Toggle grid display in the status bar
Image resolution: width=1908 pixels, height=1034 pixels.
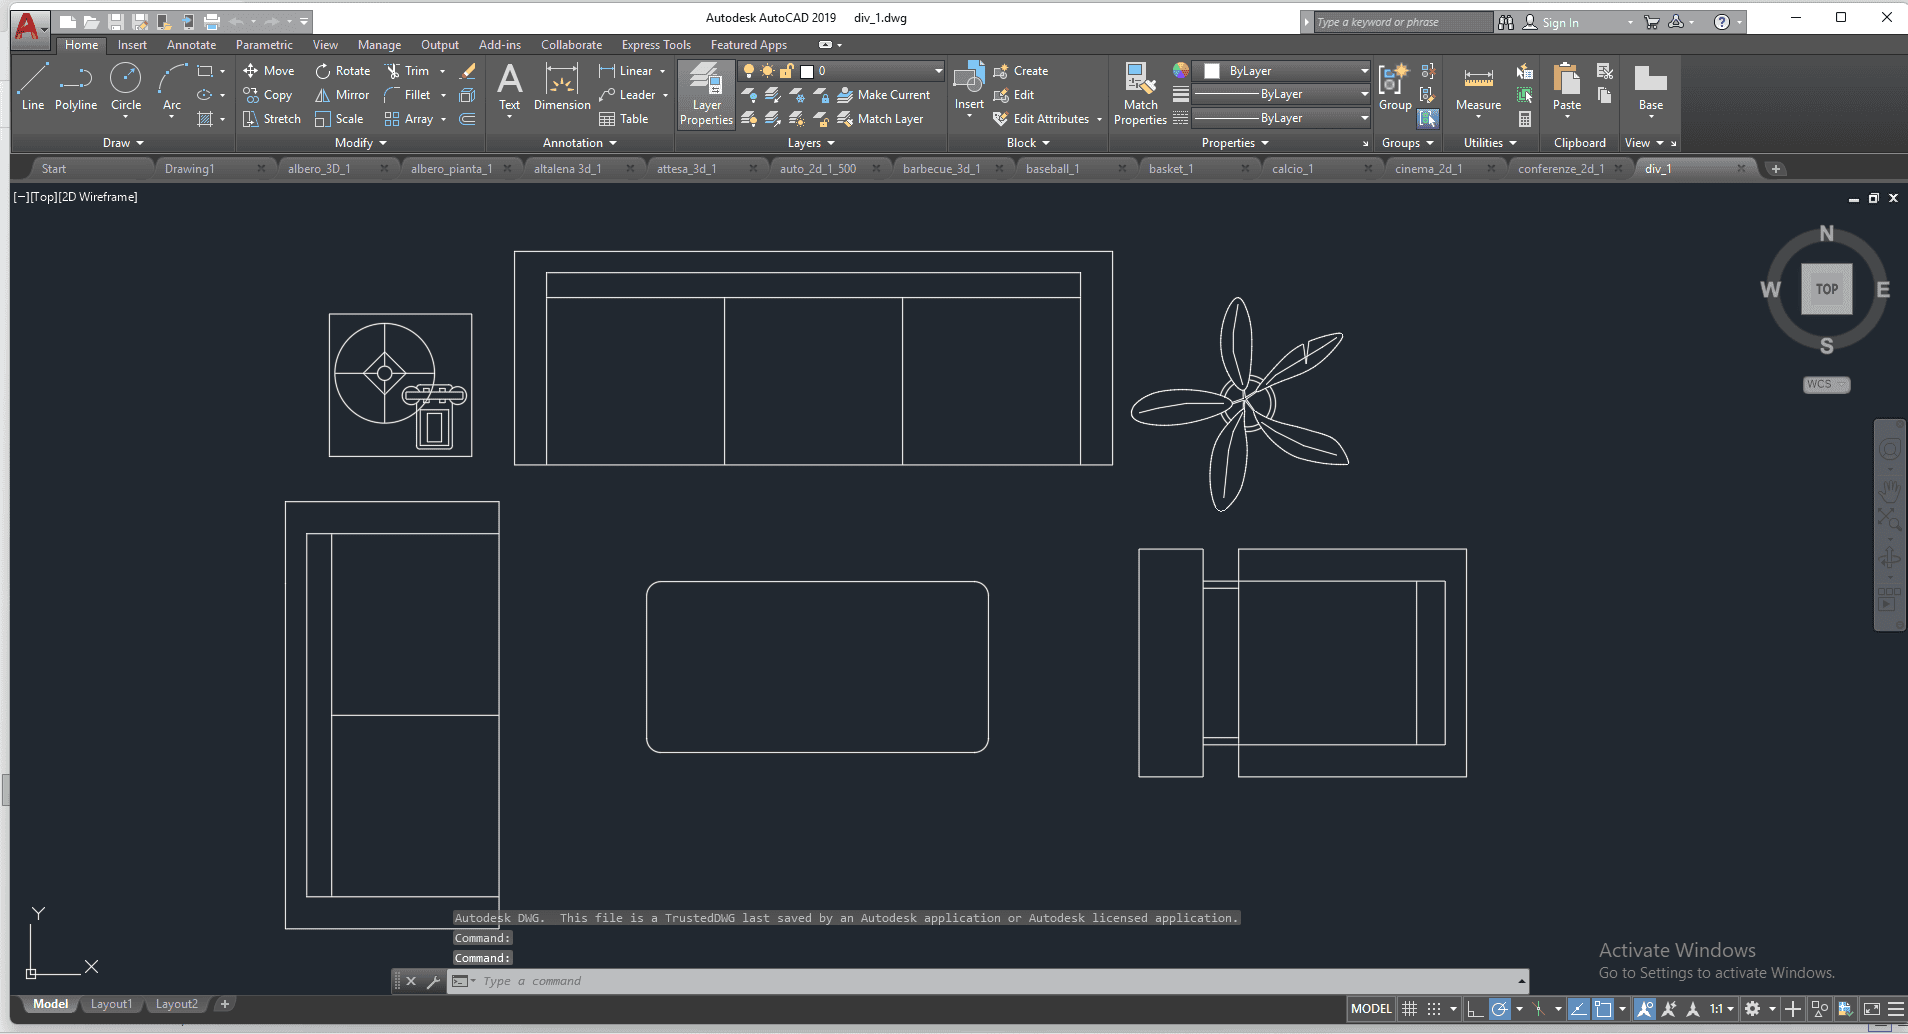coord(1410,1008)
